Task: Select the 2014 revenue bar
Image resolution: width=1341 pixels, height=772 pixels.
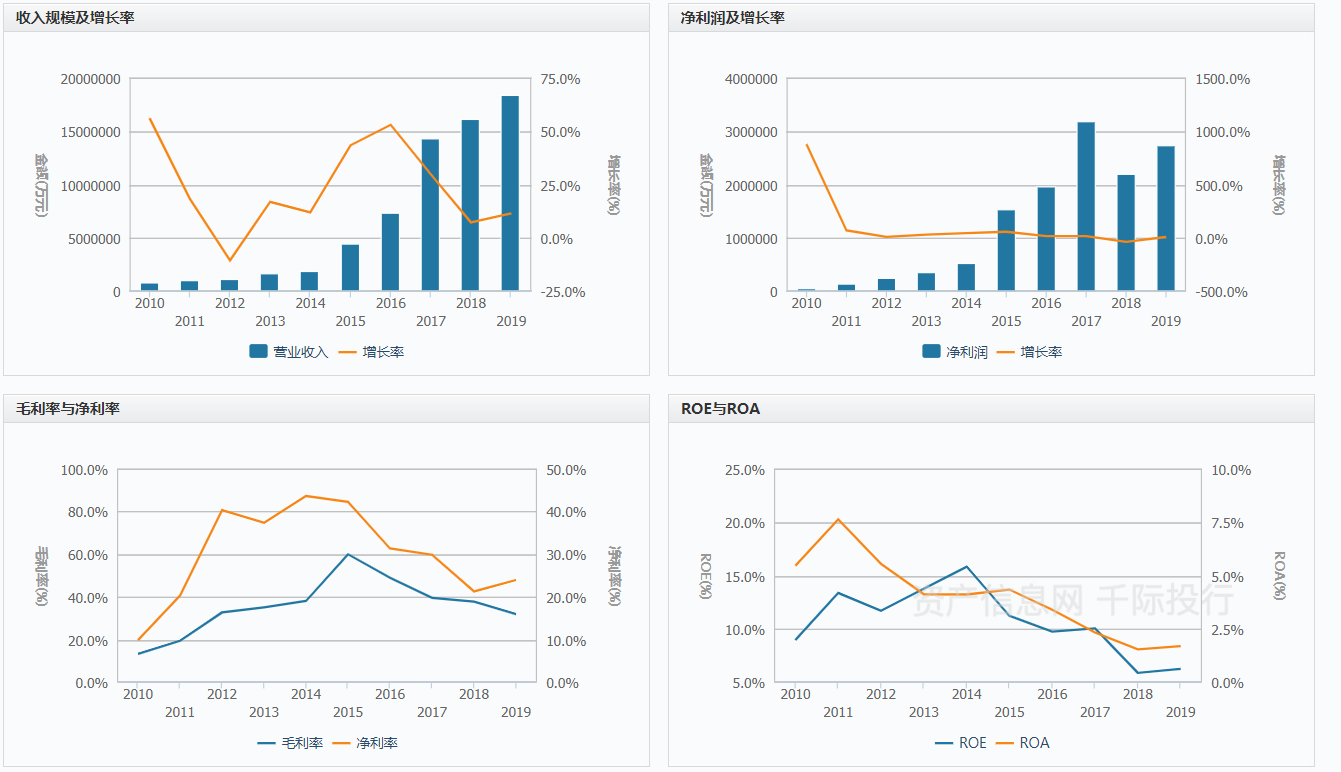Action: click(x=310, y=282)
